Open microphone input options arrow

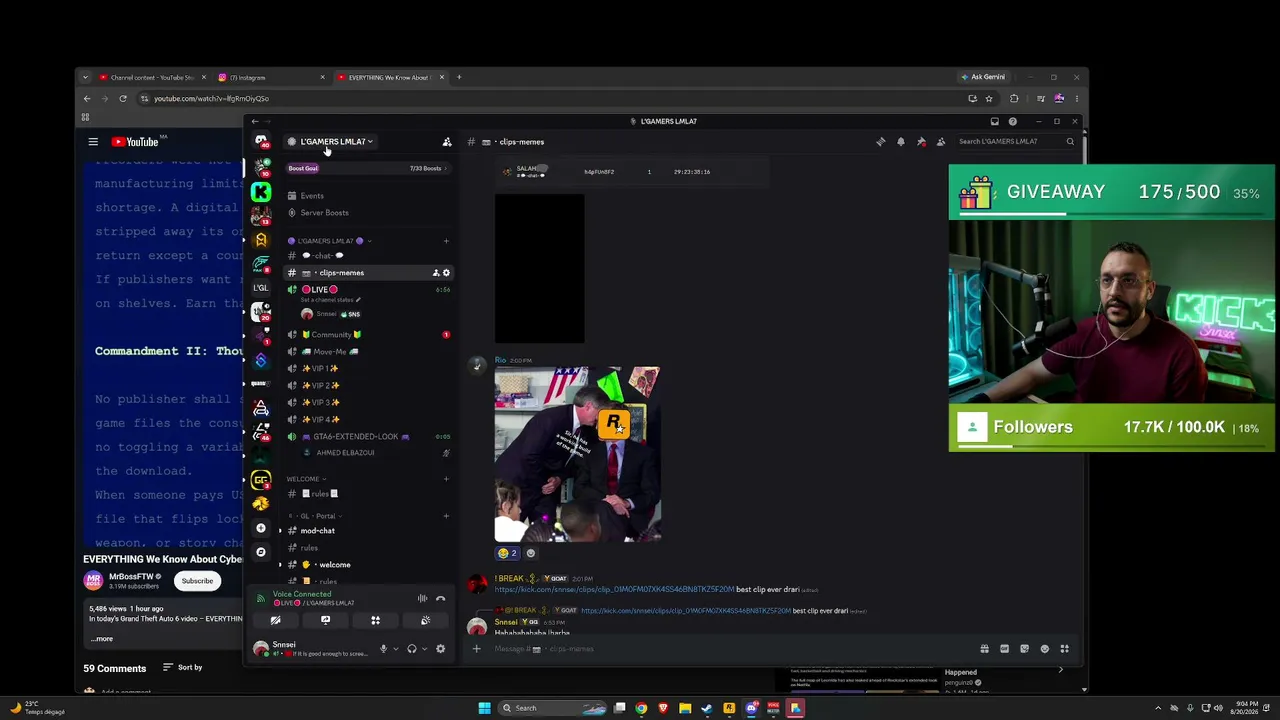(395, 649)
